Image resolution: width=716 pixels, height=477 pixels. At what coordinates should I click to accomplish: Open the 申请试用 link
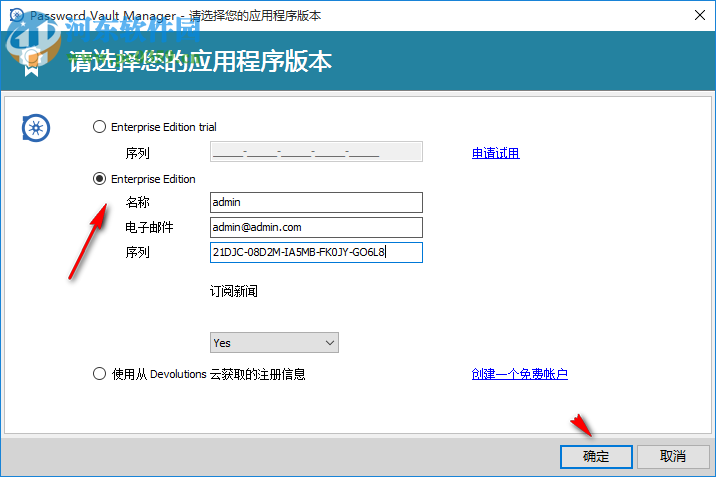point(495,153)
